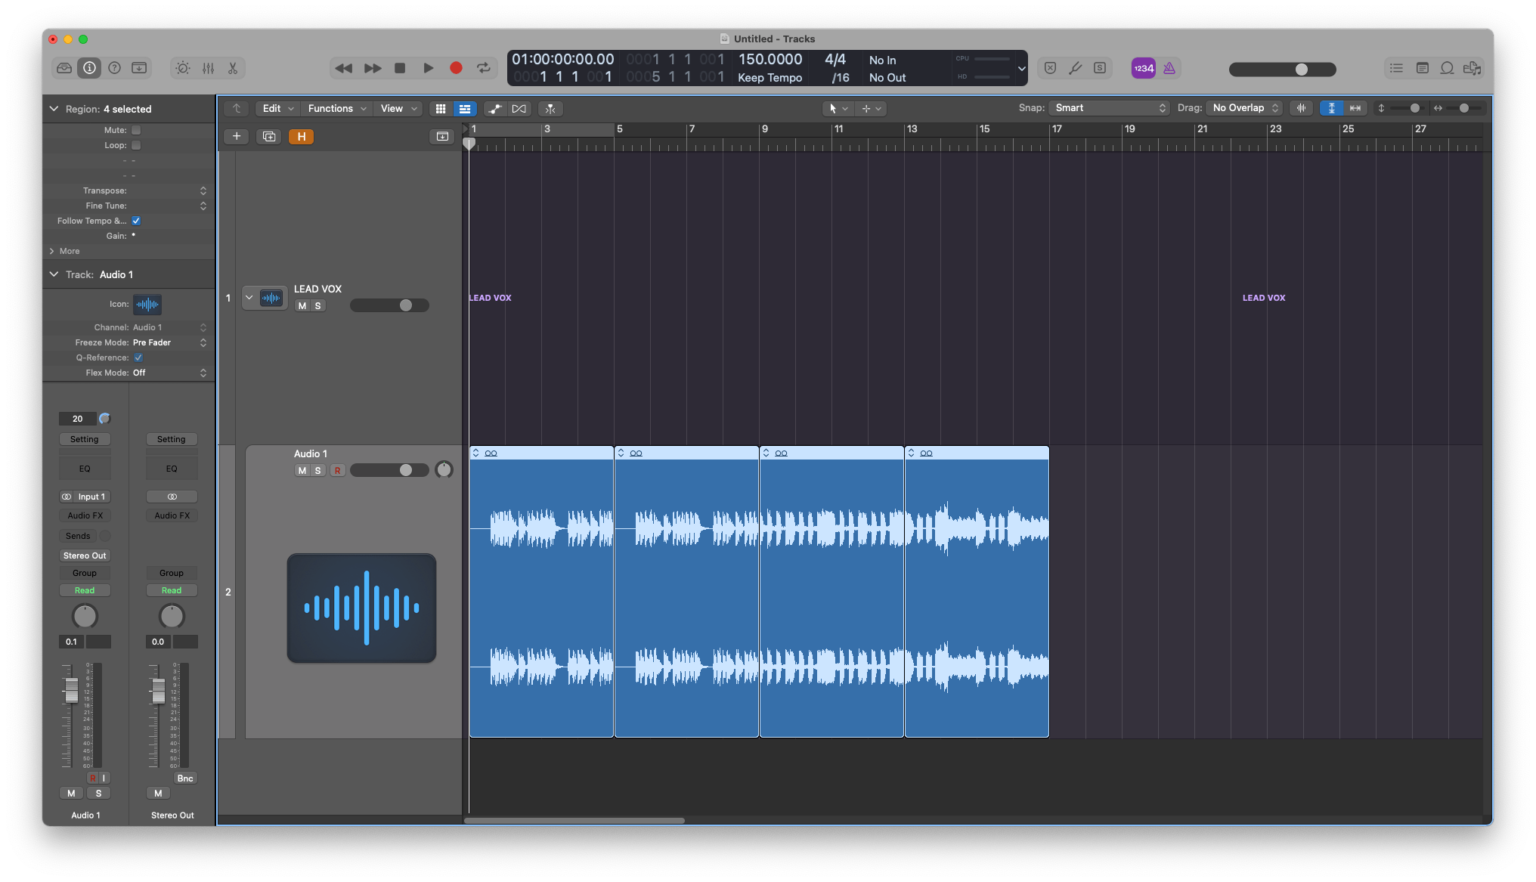Open the Freeze Mode Pre Fader dropdown
Viewport: 1536px width, 882px height.
tap(170, 342)
